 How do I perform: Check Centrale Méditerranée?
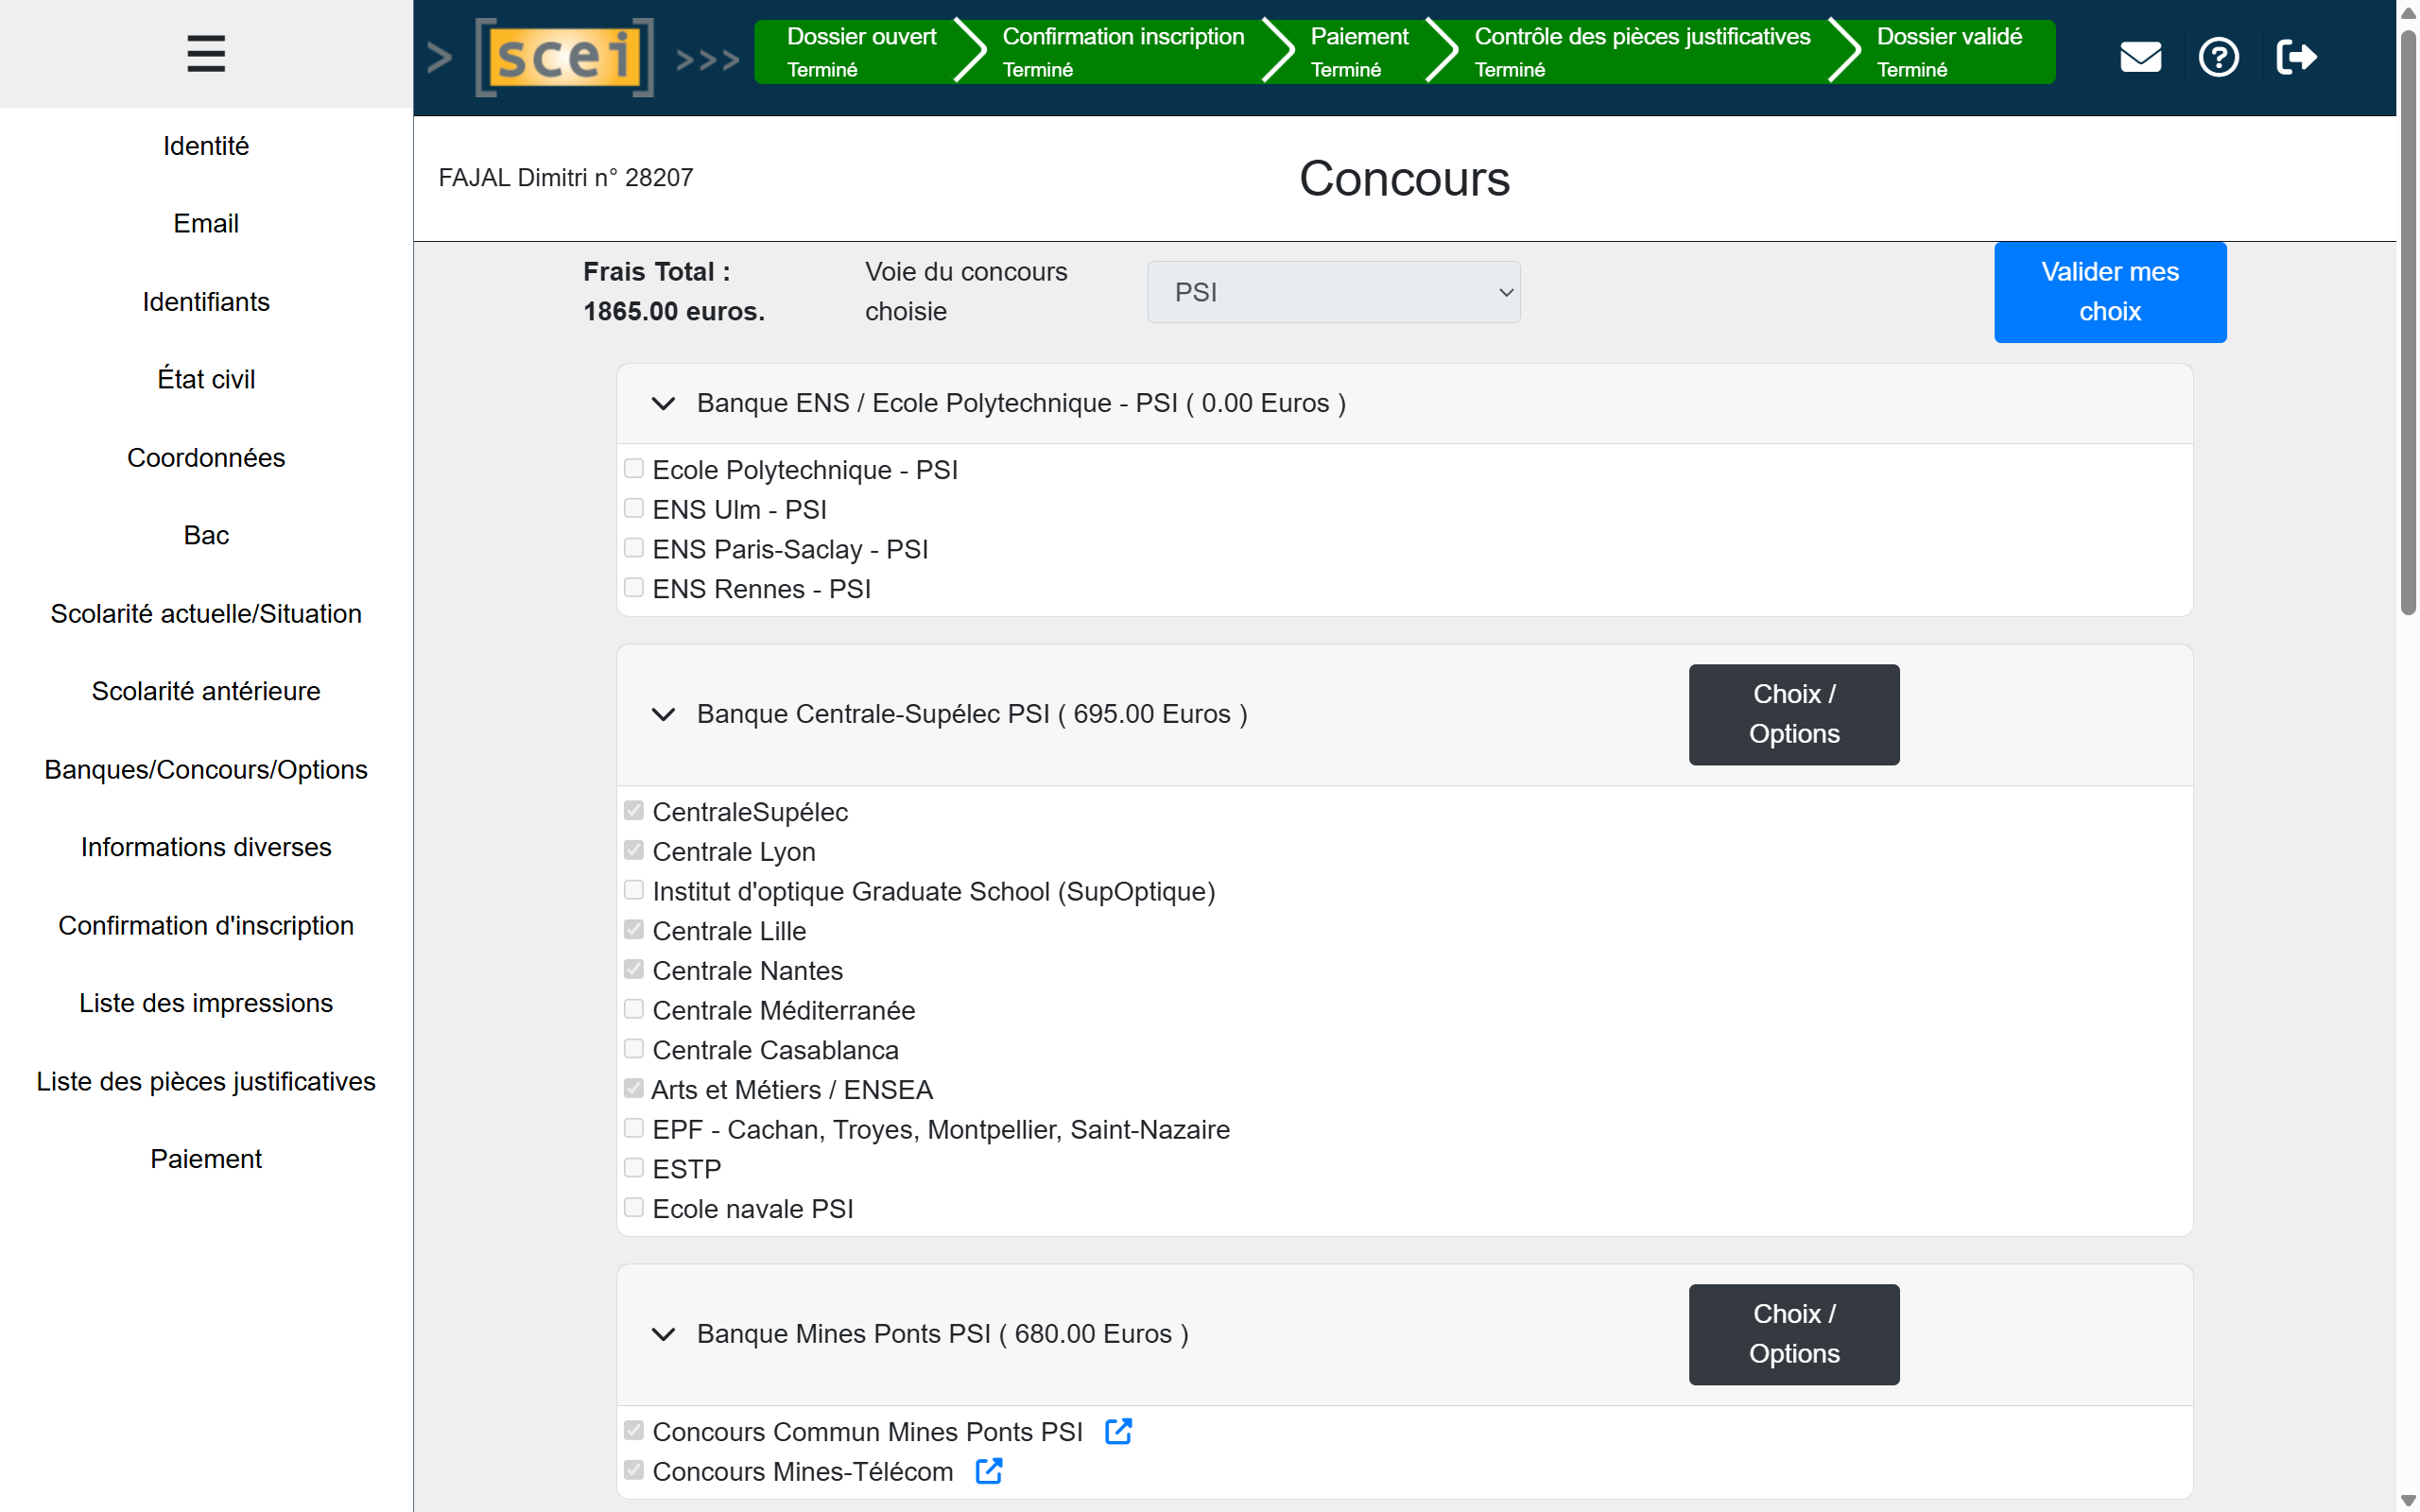pyautogui.click(x=633, y=1009)
